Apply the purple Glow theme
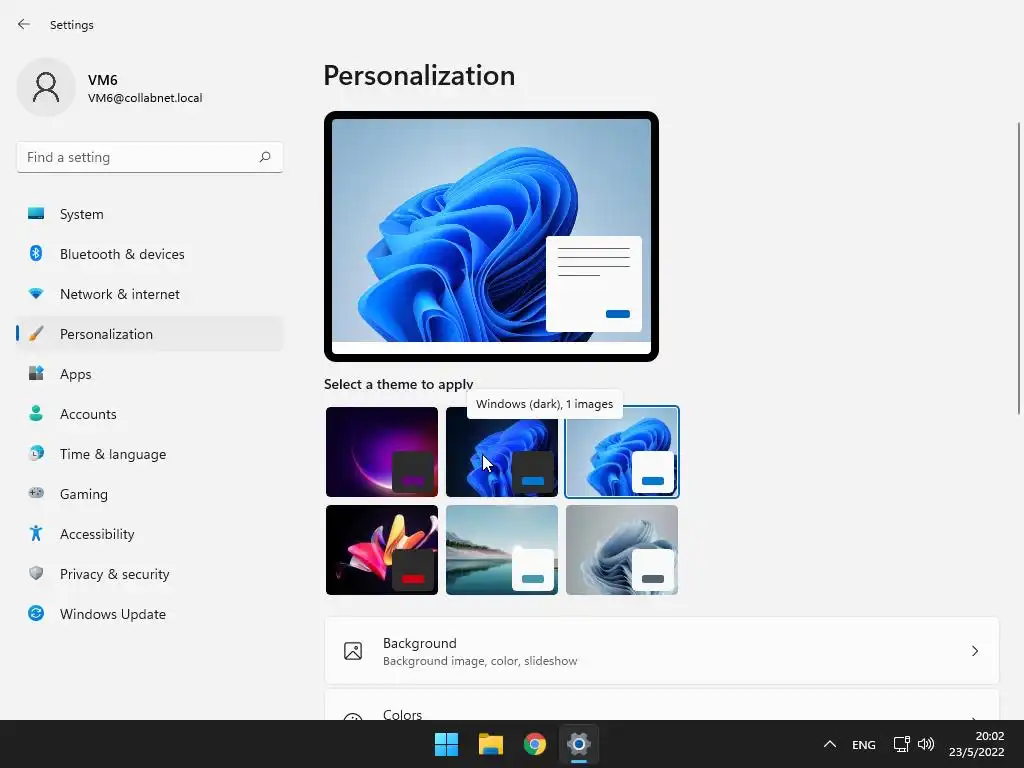This screenshot has width=1024, height=768. click(382, 452)
